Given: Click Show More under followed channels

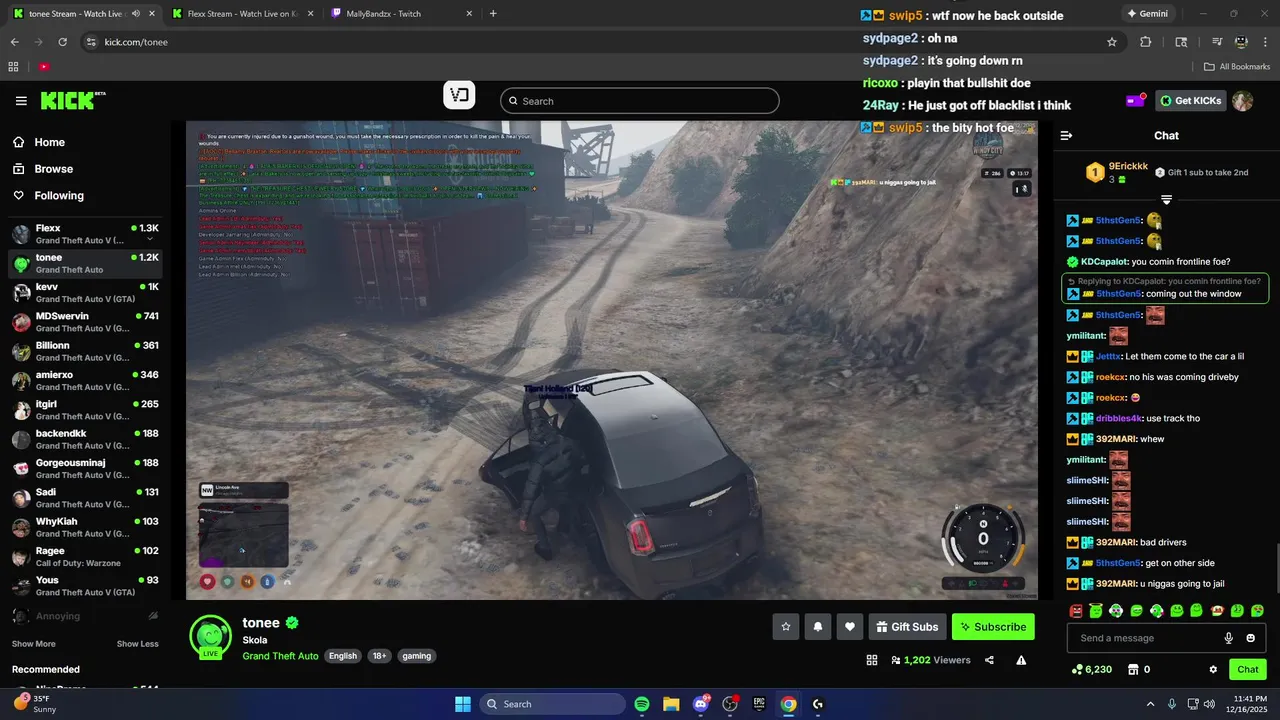Looking at the screenshot, I should click(x=34, y=644).
